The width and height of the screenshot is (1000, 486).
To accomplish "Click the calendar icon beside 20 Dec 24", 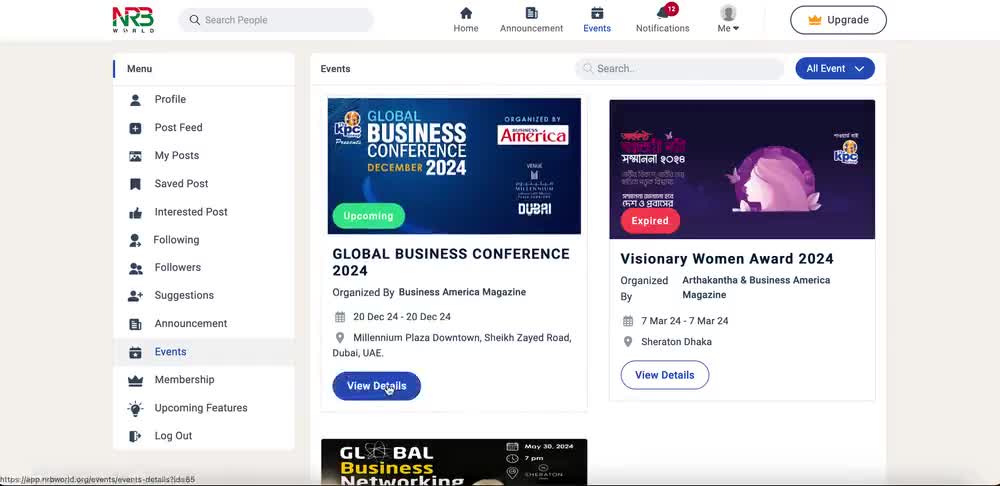I will (340, 317).
